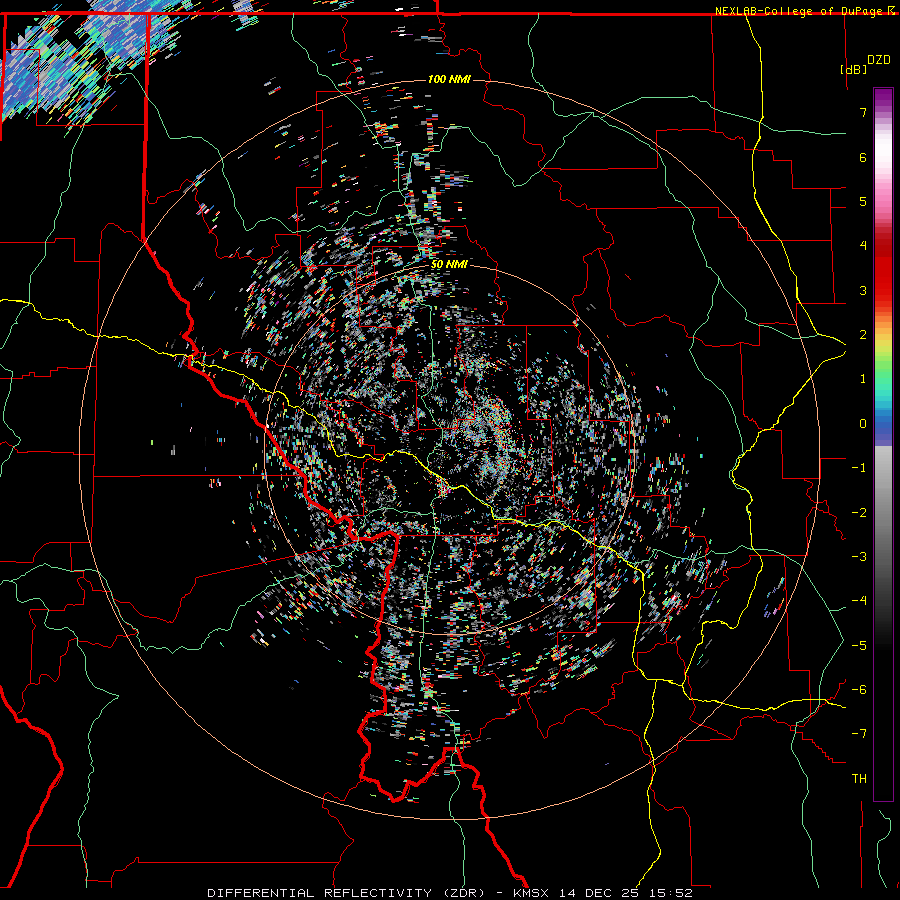This screenshot has width=900, height=900.
Task: Click the 100 NMI range ring label
Action: pos(449,79)
